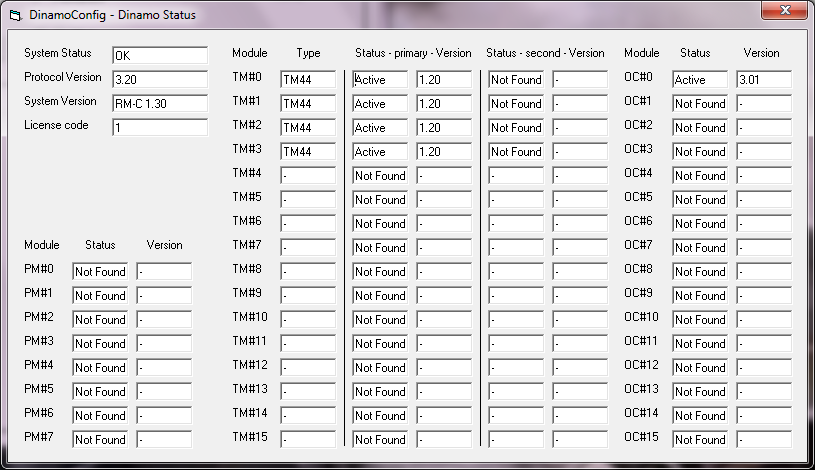Click the TM#4 primary status field
The height and width of the screenshot is (470, 815).
380,176
